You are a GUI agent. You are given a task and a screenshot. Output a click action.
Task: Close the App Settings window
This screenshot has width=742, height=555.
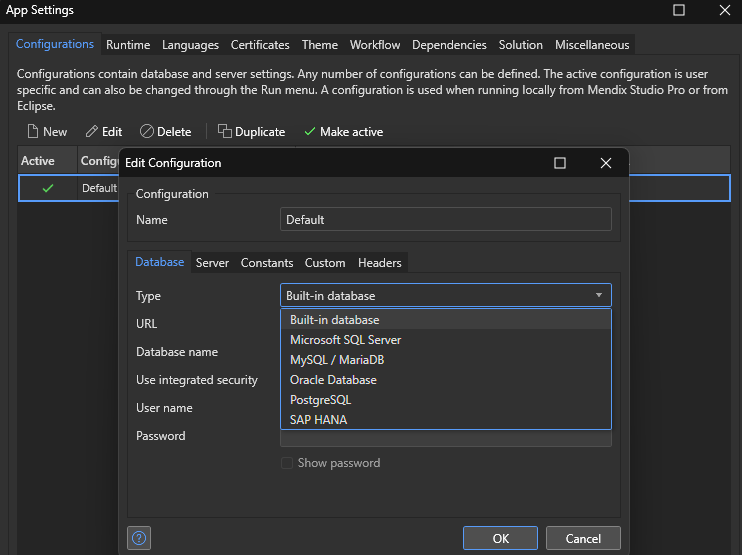tap(724, 10)
